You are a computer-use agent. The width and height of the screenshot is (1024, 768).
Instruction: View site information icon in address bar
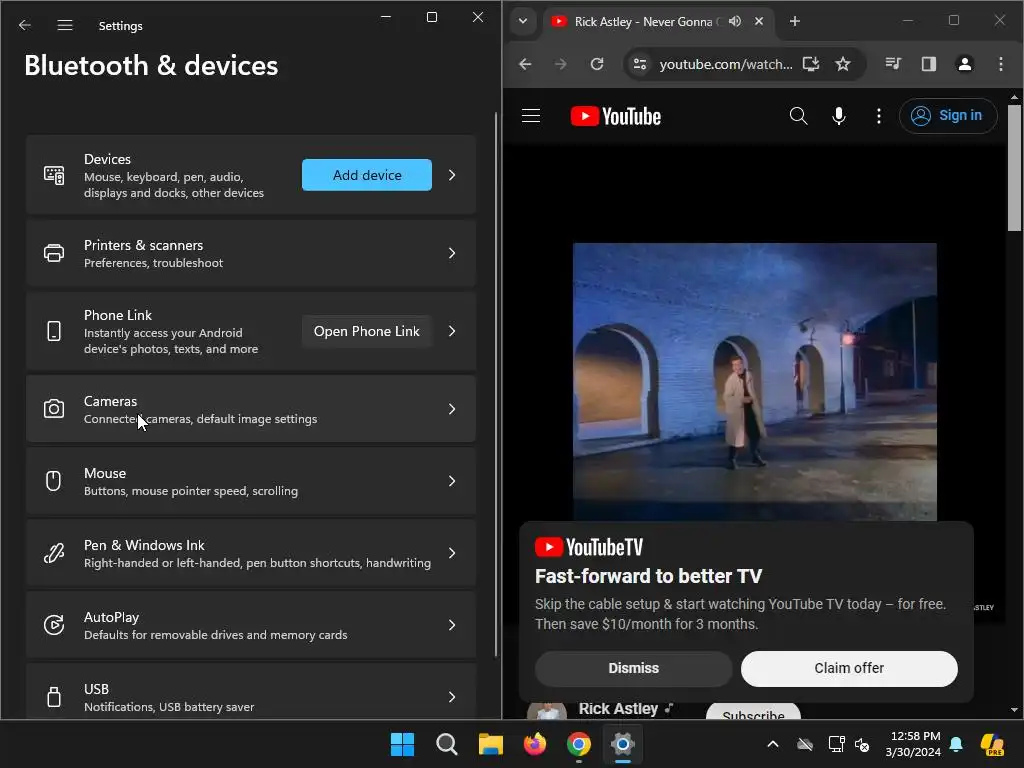640,64
